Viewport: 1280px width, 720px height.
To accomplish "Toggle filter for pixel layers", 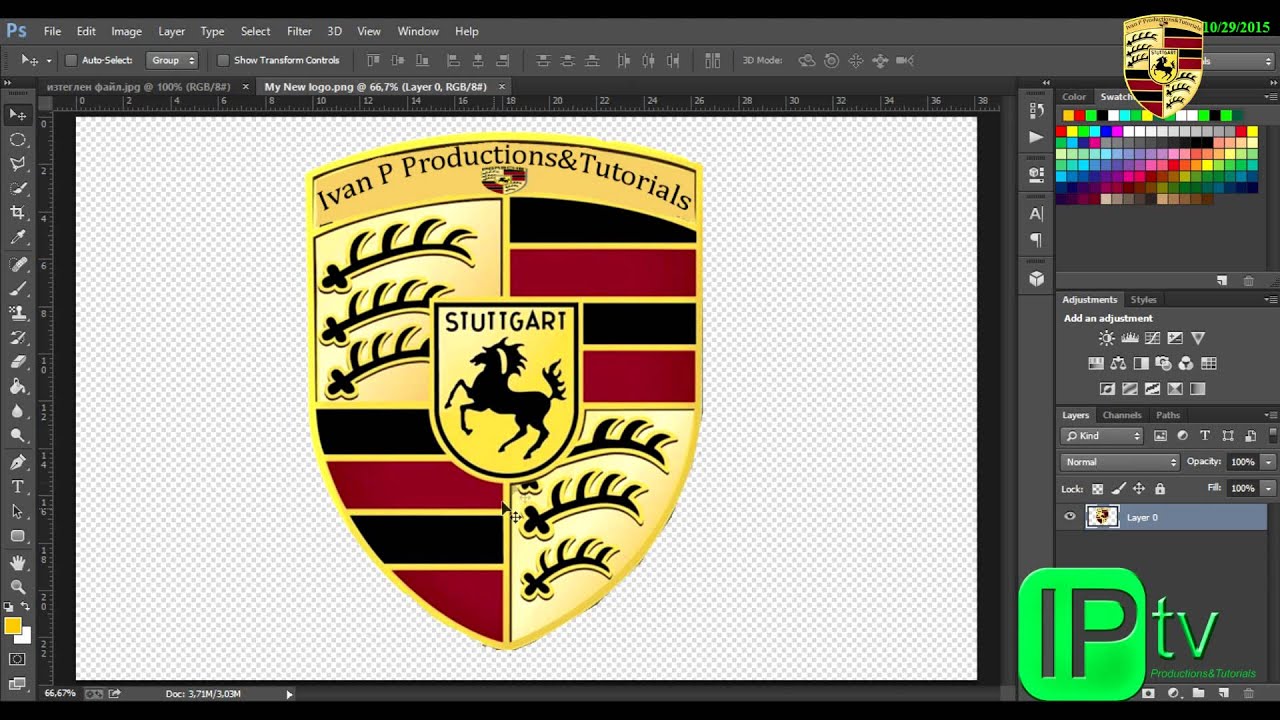I will coord(1161,436).
